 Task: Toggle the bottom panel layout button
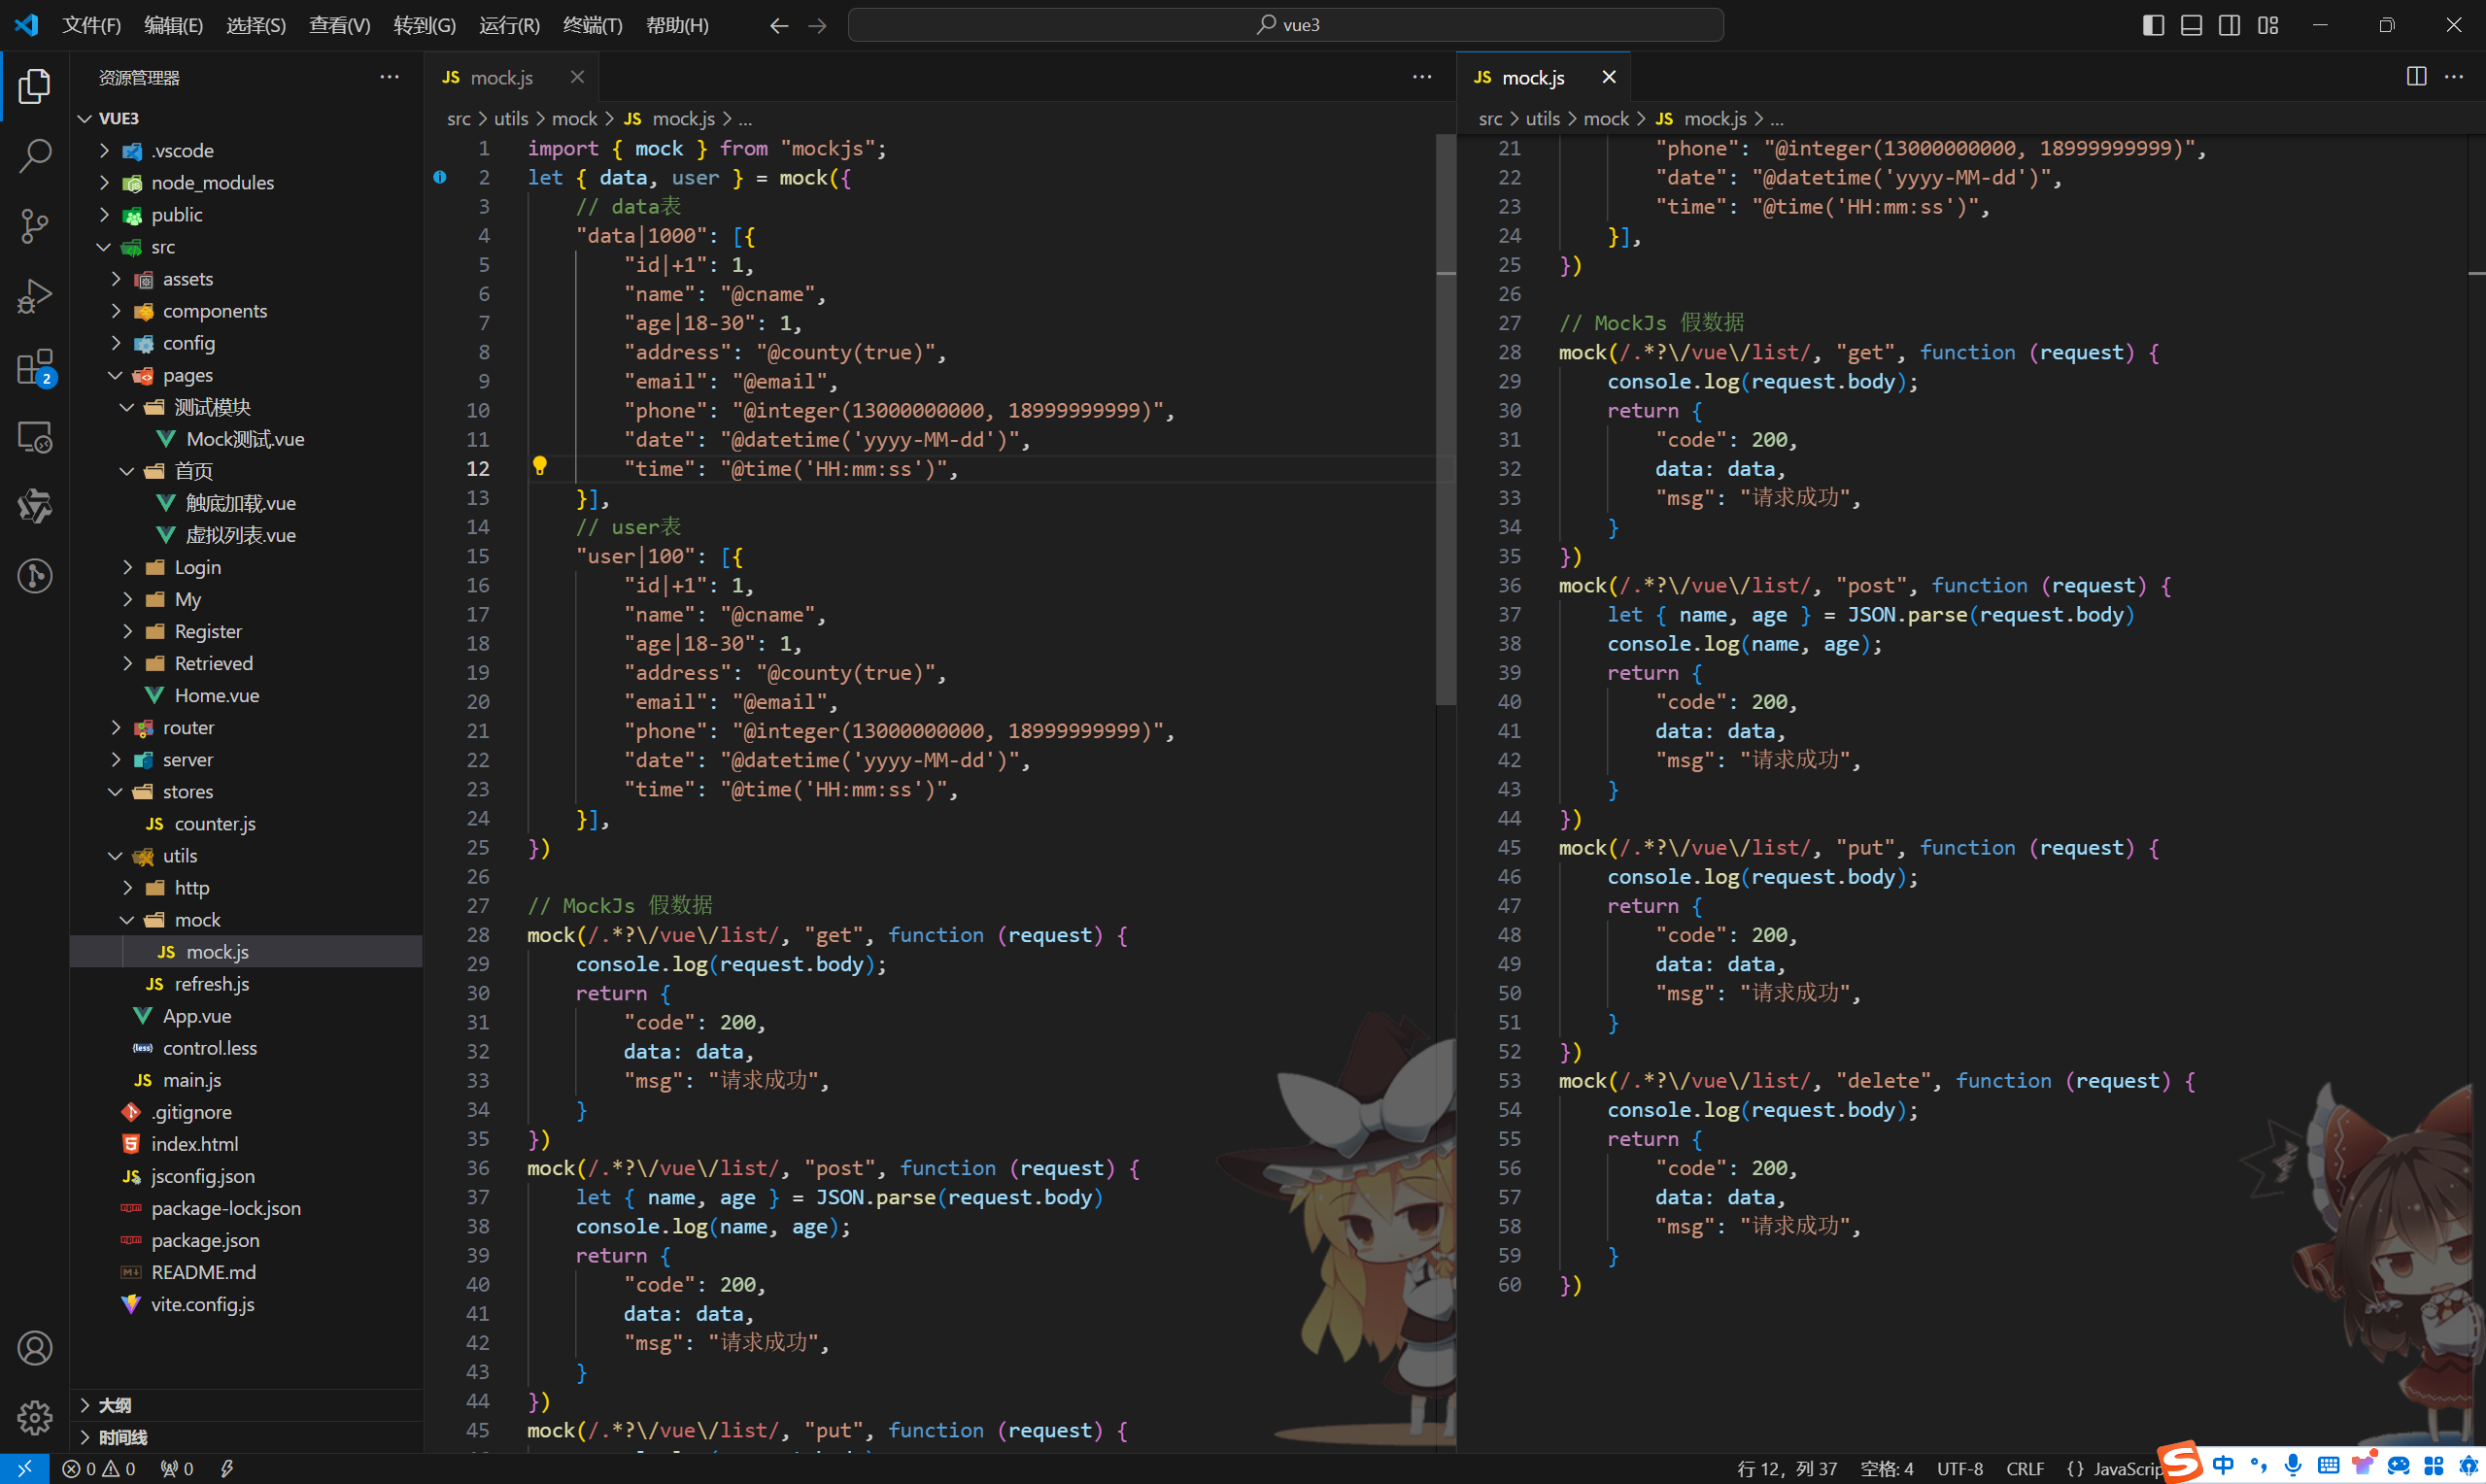coord(2191,25)
